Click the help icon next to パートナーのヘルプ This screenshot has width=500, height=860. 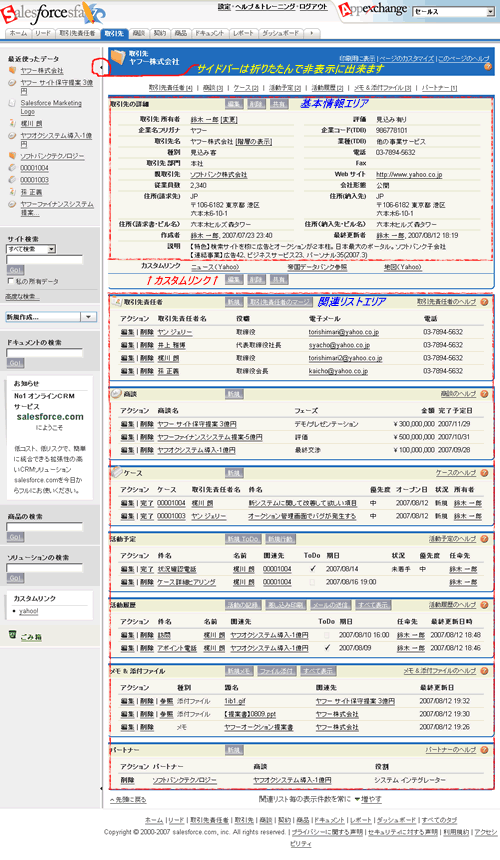click(484, 750)
